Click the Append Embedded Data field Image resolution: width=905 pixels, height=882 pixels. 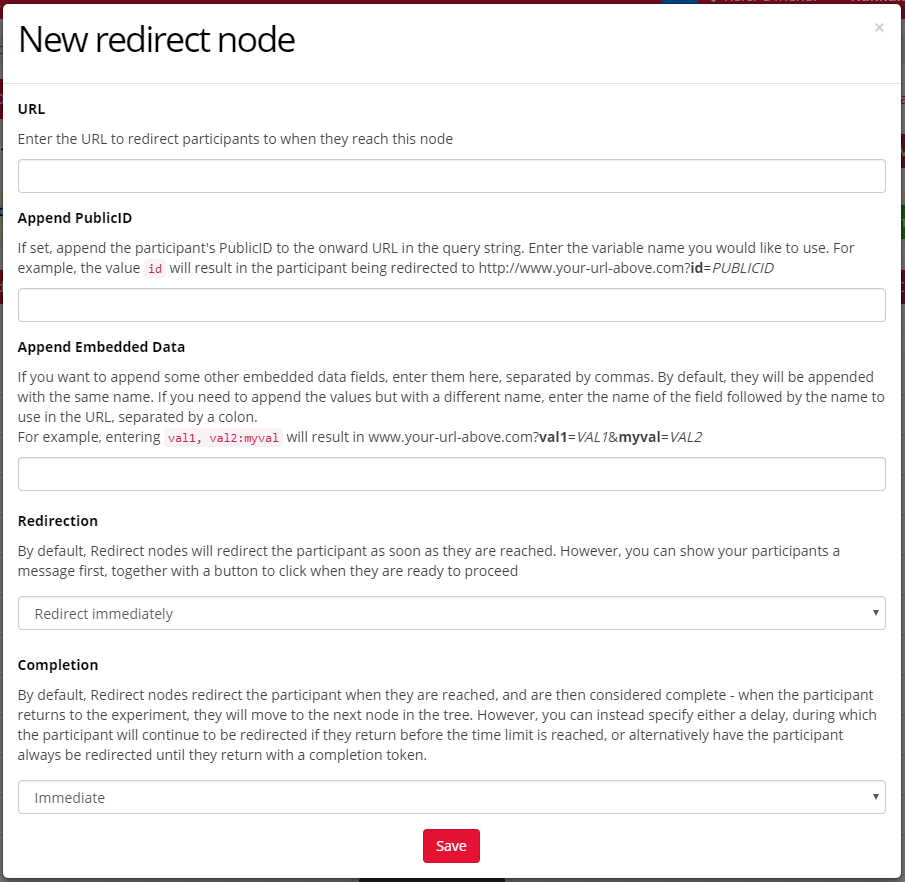452,474
